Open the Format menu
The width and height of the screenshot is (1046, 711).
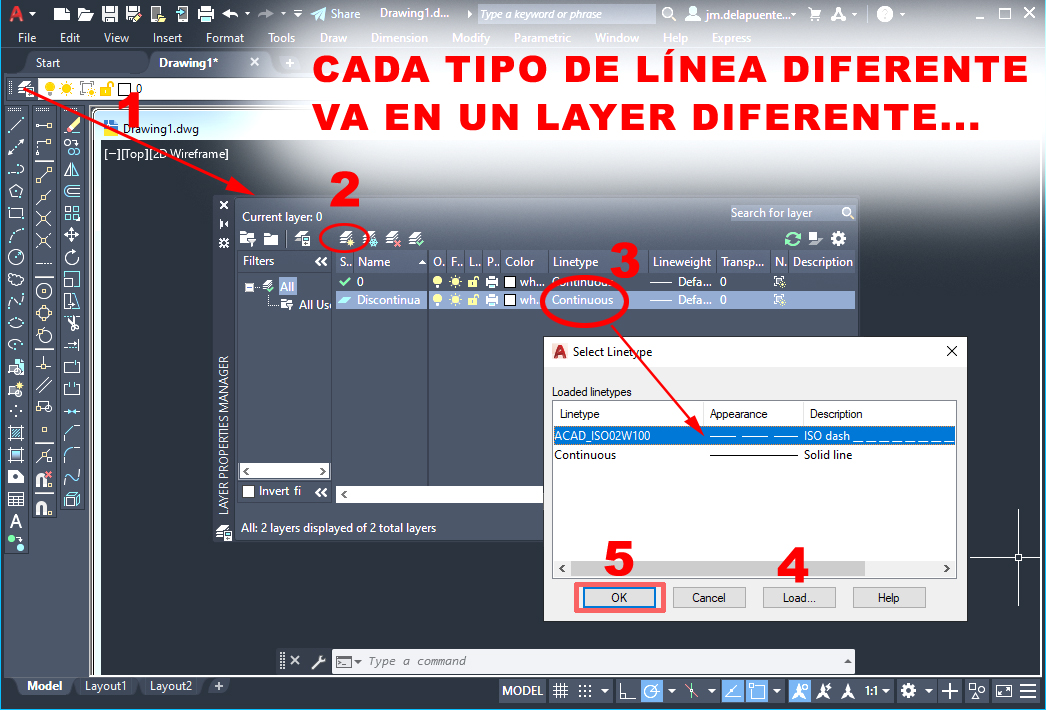(225, 38)
